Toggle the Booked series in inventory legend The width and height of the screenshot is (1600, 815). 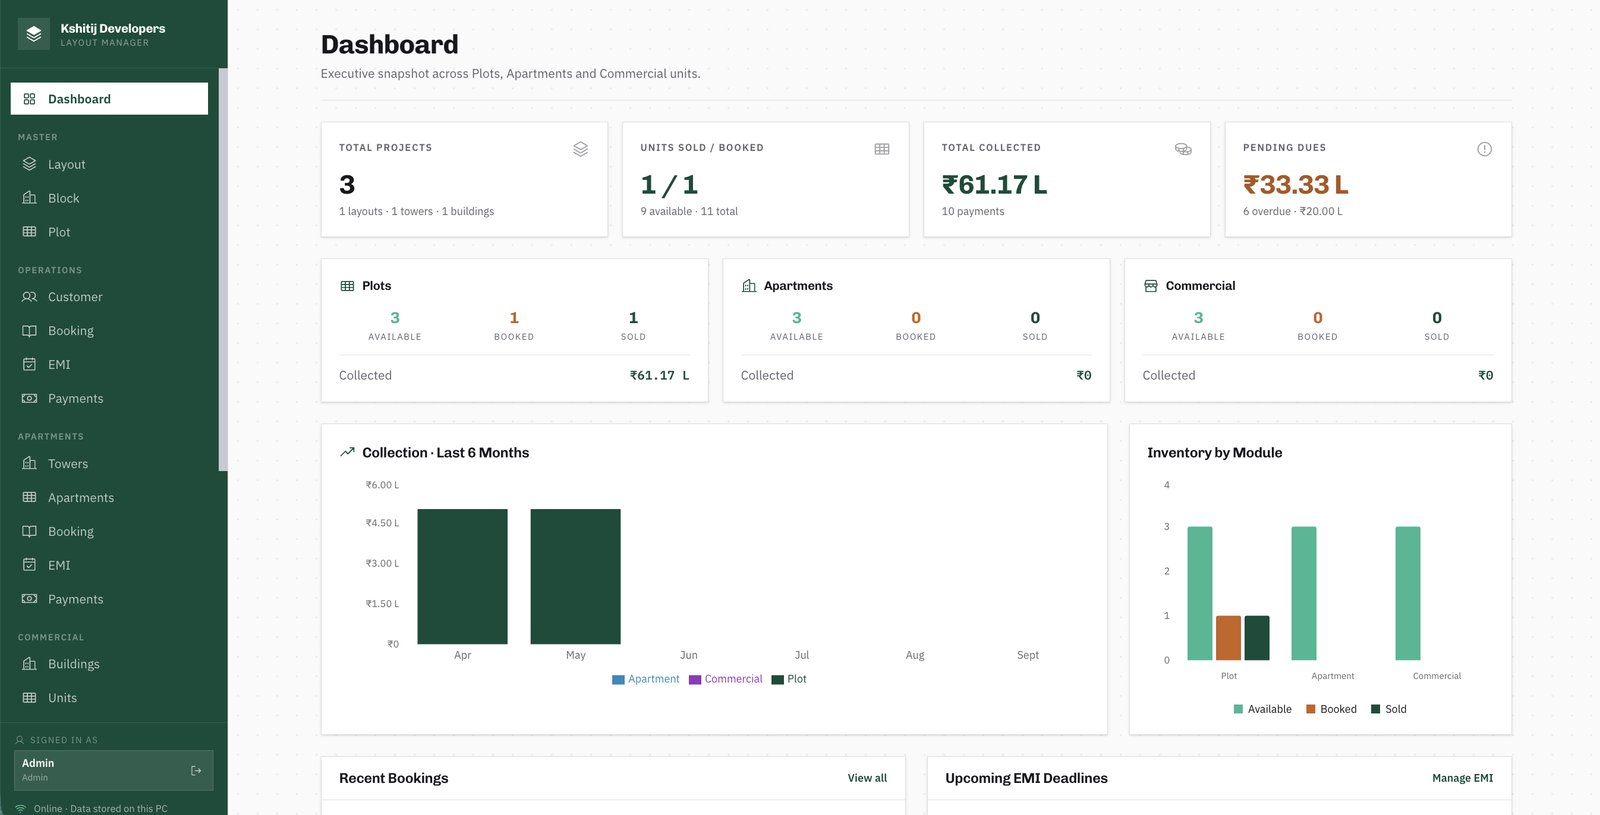[1331, 709]
